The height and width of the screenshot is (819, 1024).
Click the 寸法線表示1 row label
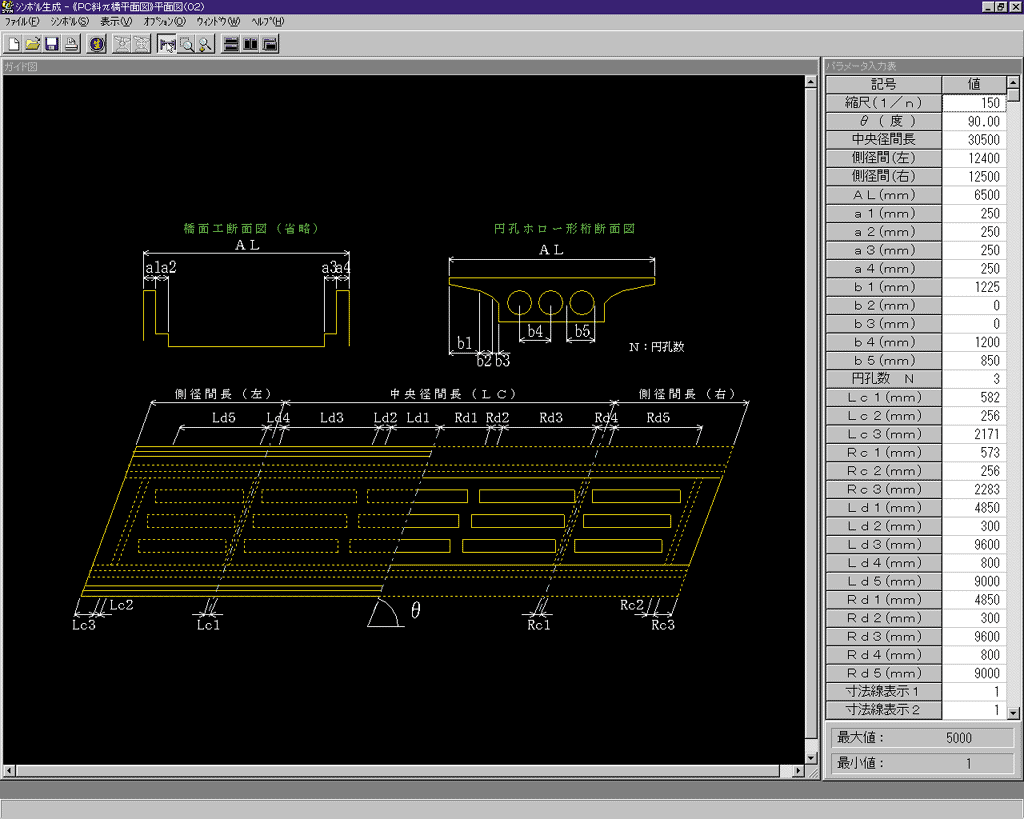tap(884, 692)
